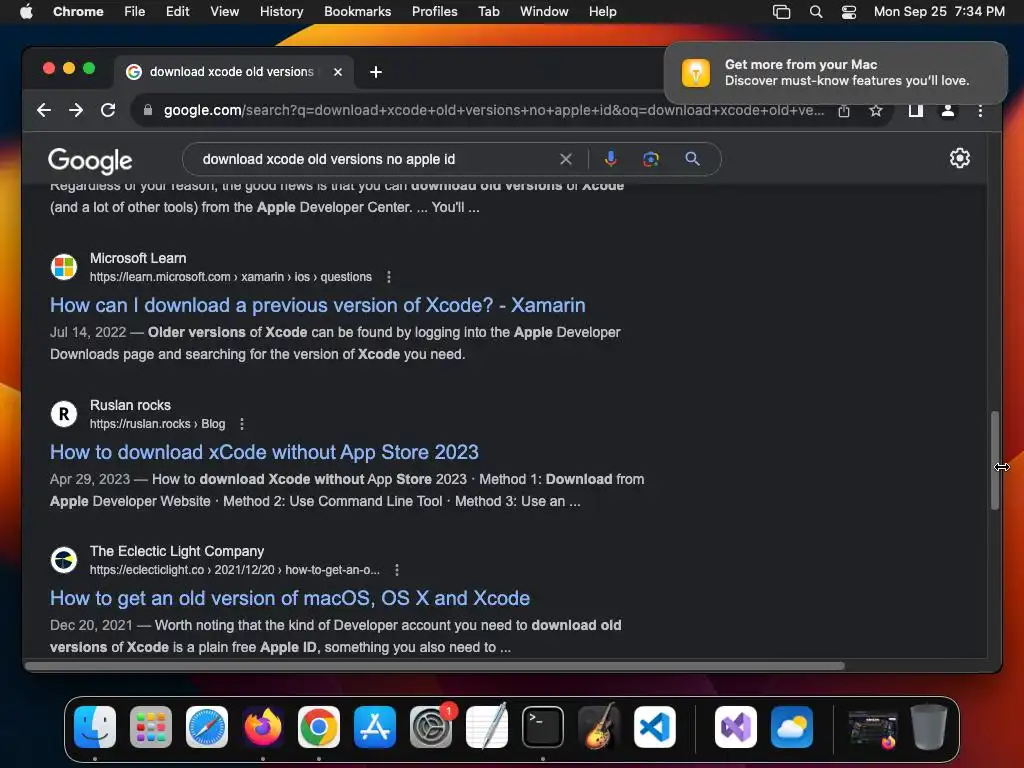Click the Ruslan rocks site favicon
The image size is (1024, 768).
click(x=64, y=414)
